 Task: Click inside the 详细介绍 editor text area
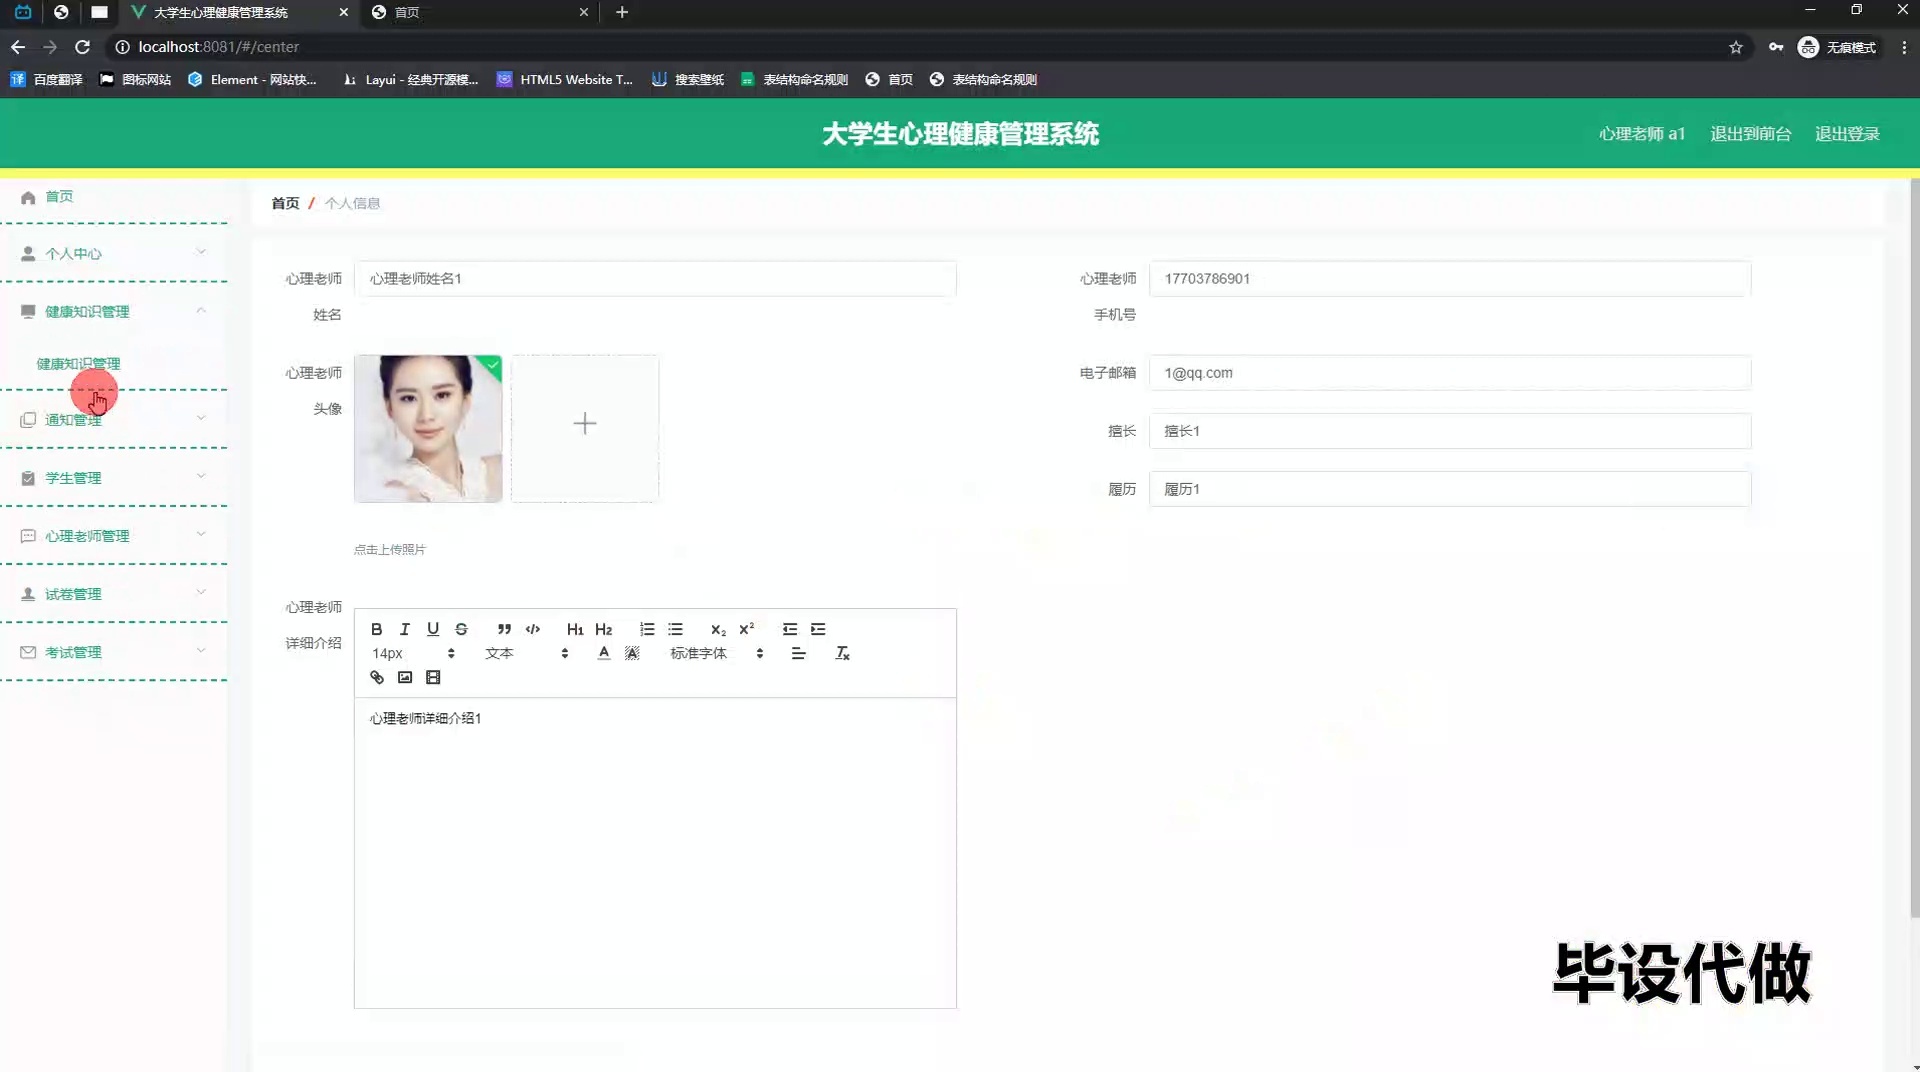pyautogui.click(x=655, y=853)
